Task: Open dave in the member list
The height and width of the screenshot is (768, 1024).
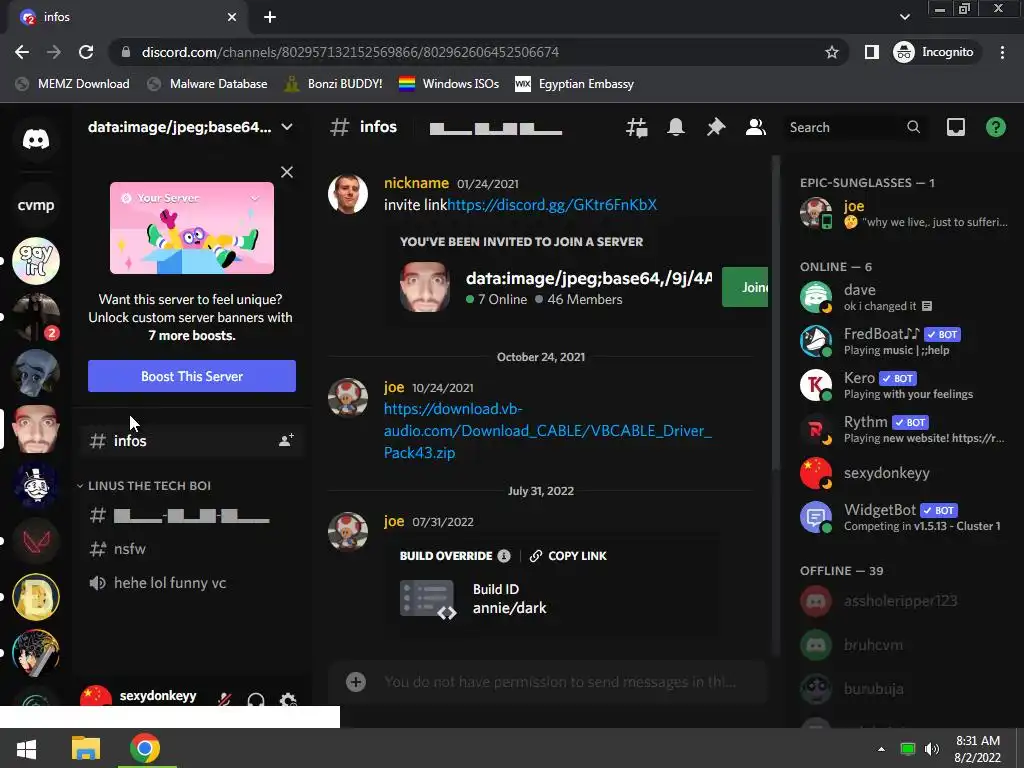Action: click(x=903, y=297)
